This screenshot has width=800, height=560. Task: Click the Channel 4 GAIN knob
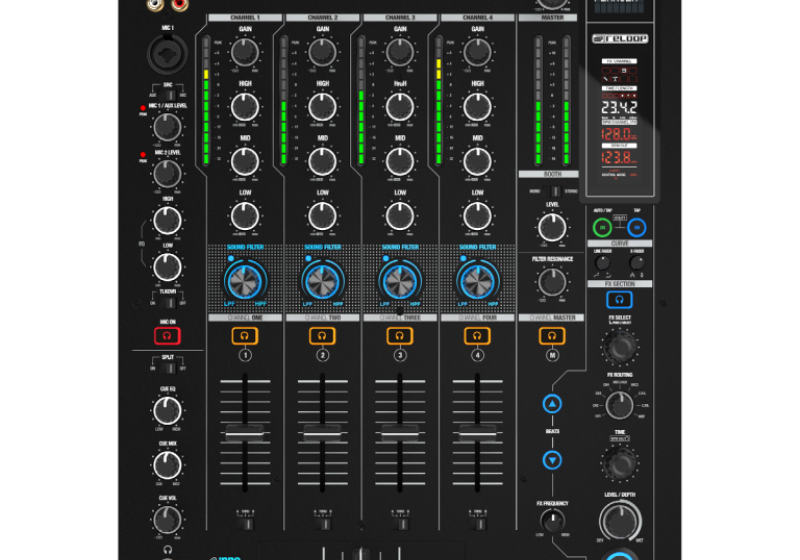click(x=478, y=52)
